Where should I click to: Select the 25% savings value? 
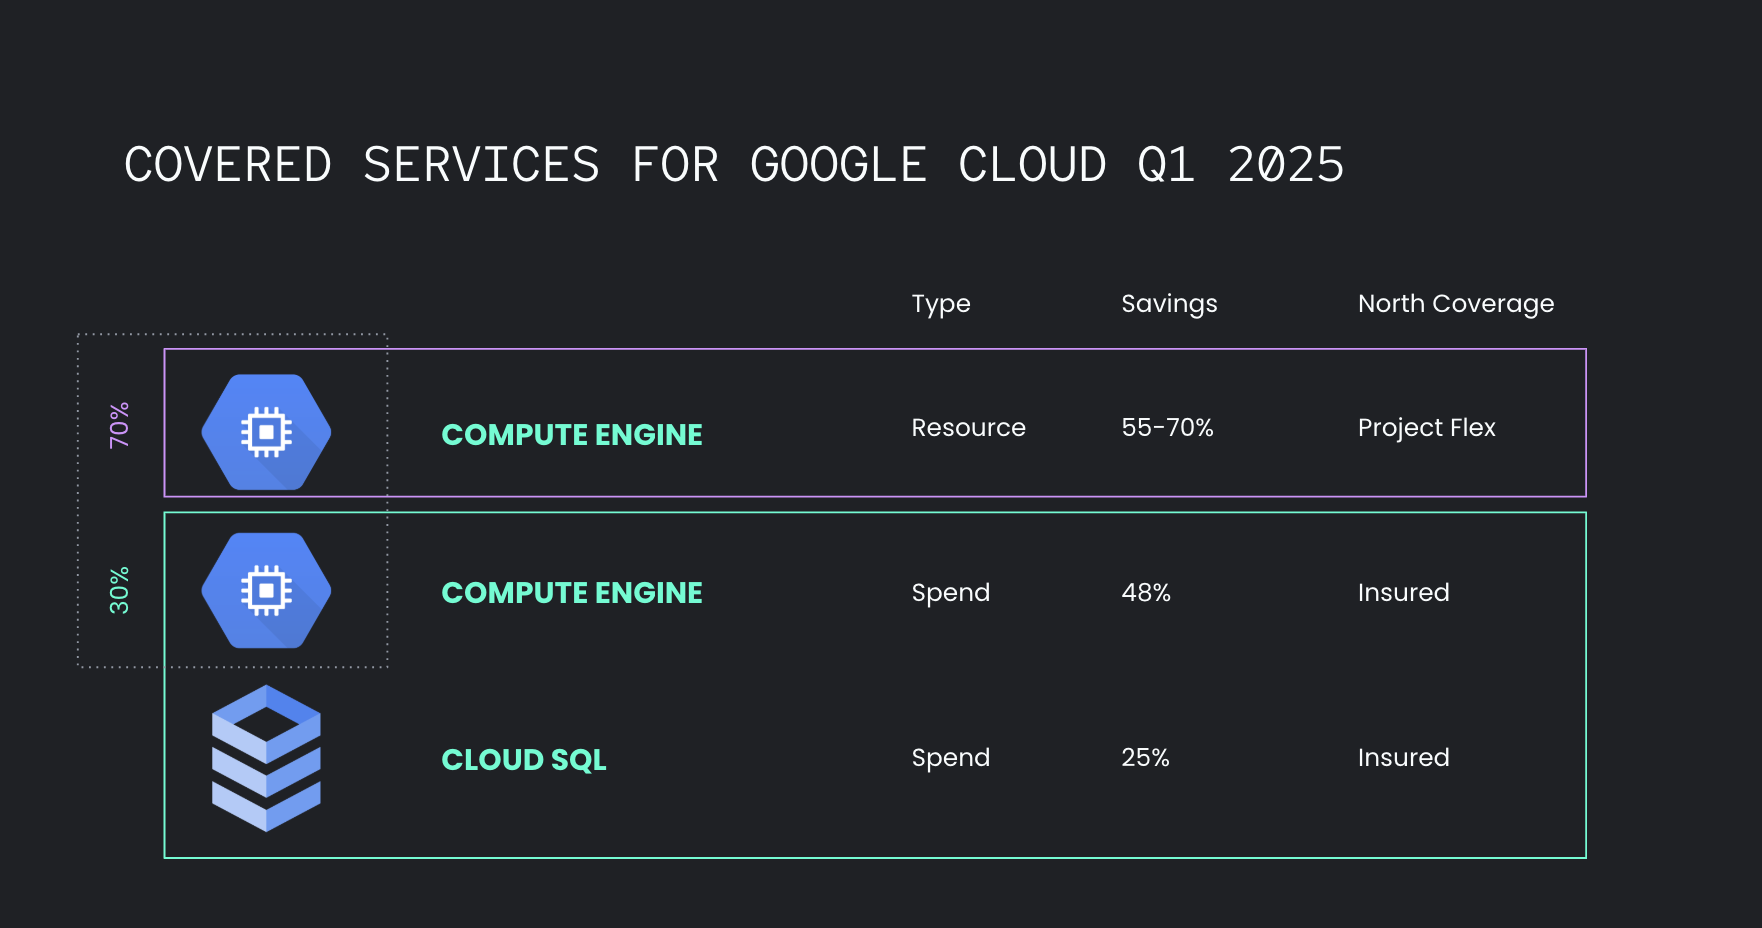pos(1145,758)
